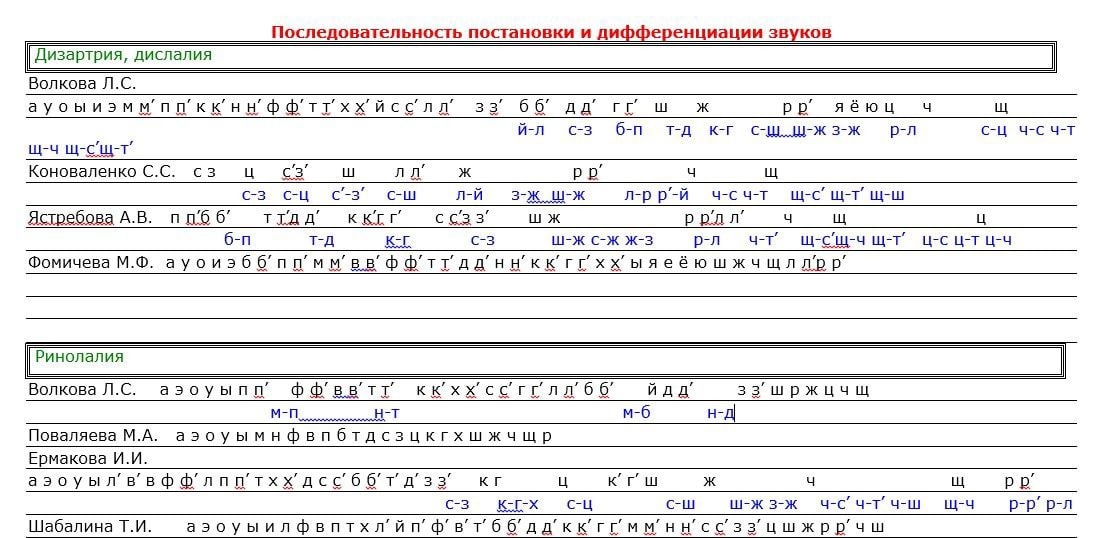Click the blue pair 'н-т'

pyautogui.click(x=386, y=413)
